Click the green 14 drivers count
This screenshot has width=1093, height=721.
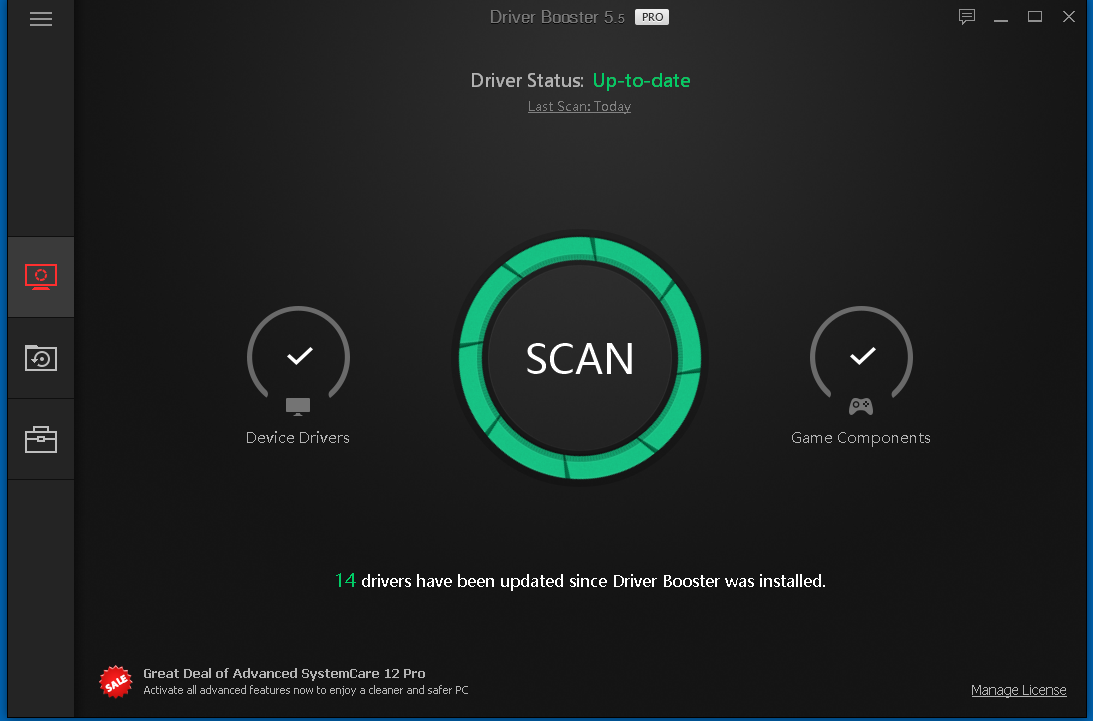coord(345,580)
